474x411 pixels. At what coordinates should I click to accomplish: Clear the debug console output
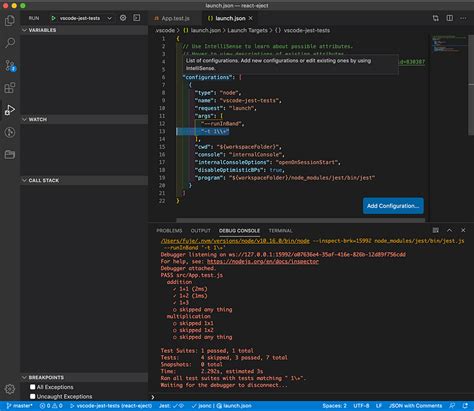coord(435,230)
